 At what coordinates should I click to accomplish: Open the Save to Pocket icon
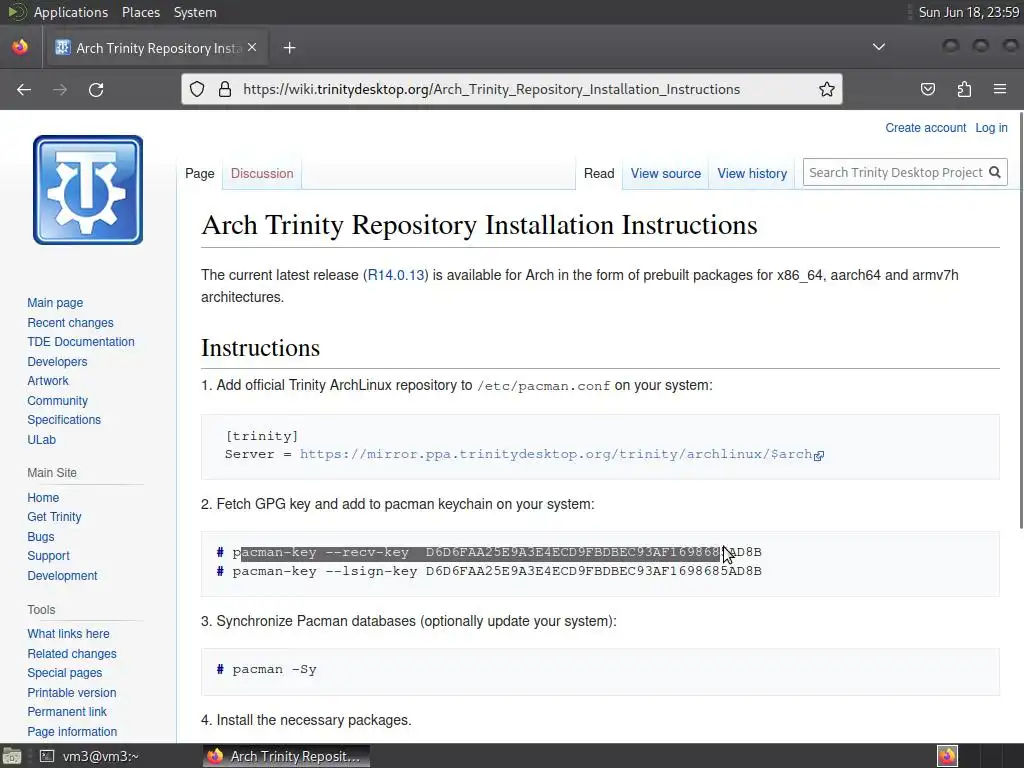point(927,89)
